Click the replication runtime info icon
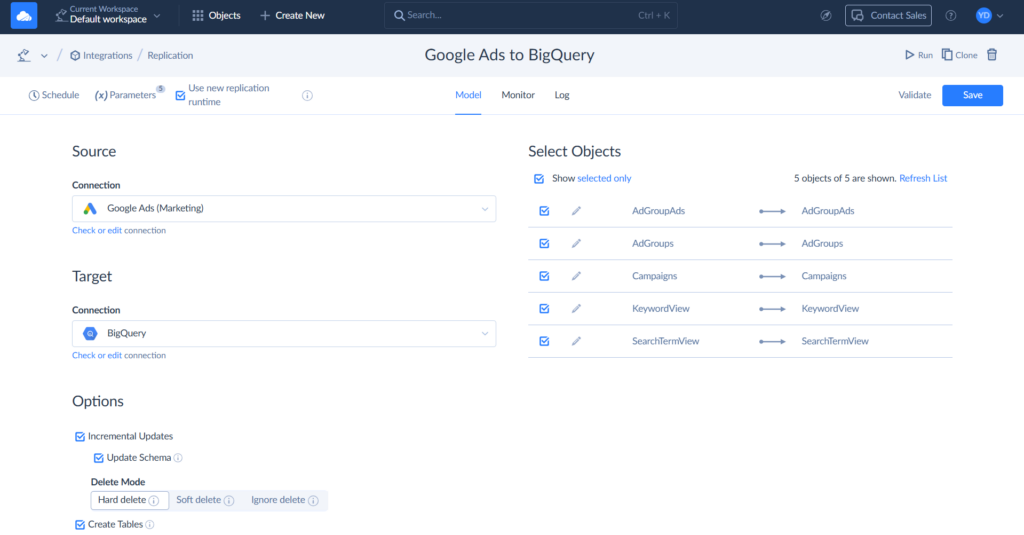Image resolution: width=1024 pixels, height=535 pixels. [x=307, y=95]
